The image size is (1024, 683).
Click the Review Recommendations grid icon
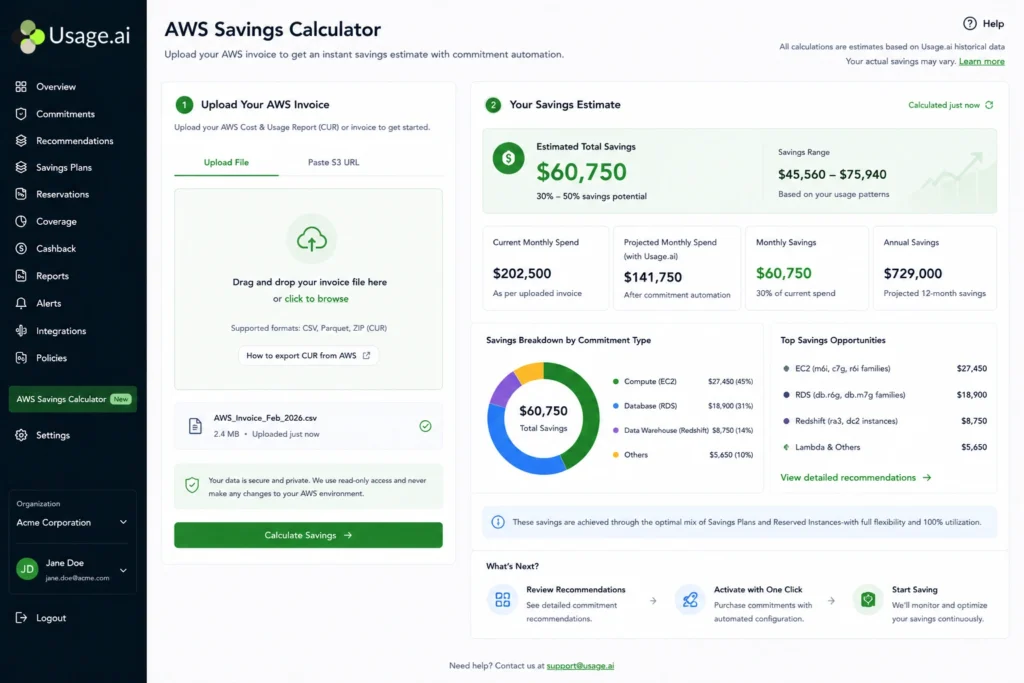click(503, 599)
